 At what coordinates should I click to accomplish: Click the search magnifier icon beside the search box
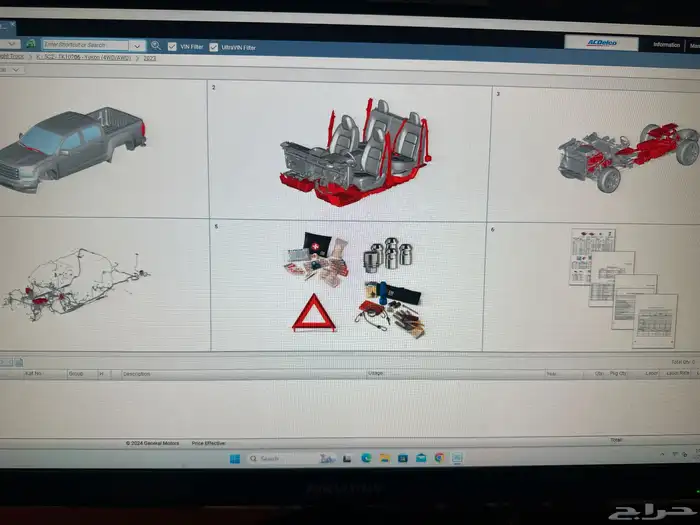click(x=155, y=46)
